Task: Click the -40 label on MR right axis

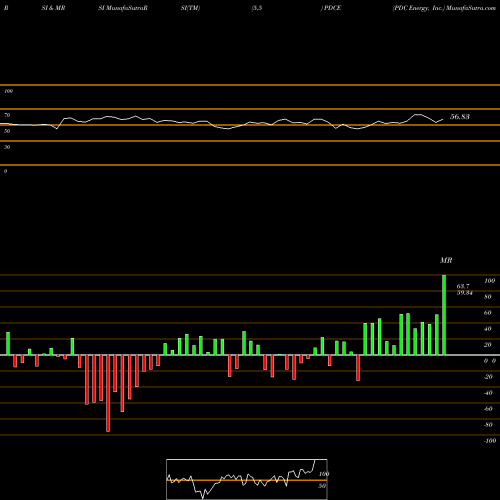Action: click(488, 393)
